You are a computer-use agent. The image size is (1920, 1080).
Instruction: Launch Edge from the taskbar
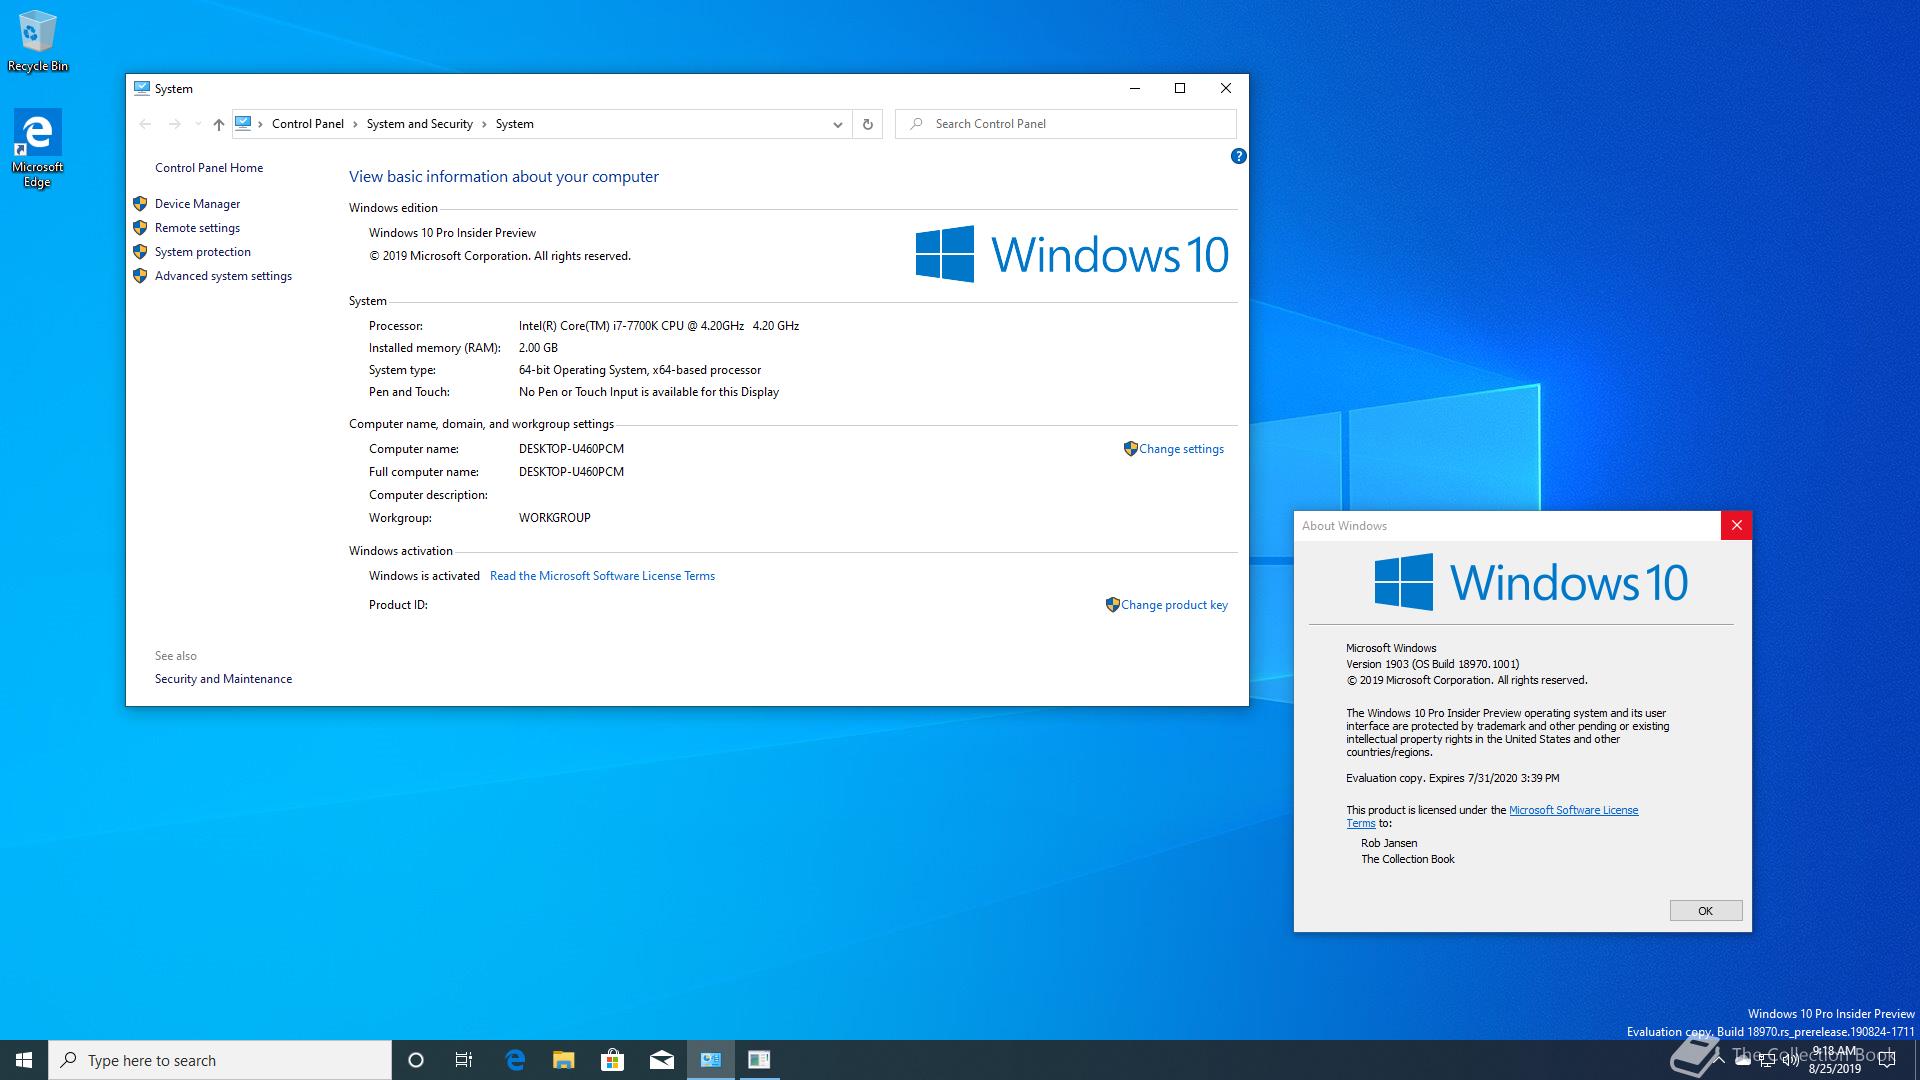click(x=515, y=1060)
